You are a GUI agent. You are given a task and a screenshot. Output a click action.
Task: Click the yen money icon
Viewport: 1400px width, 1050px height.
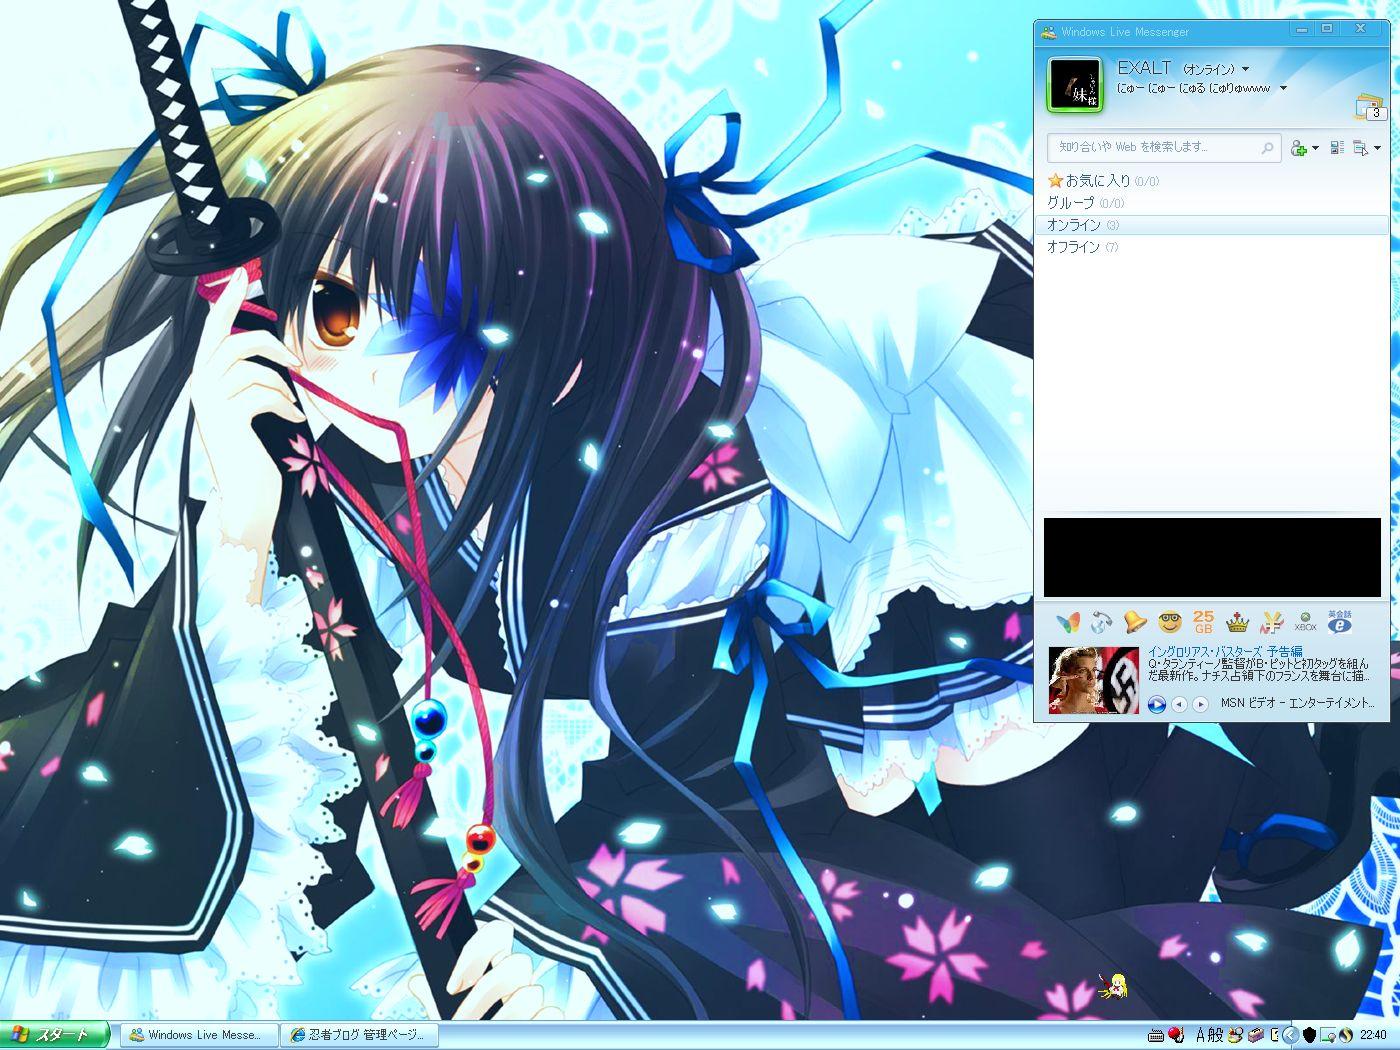coord(1271,622)
